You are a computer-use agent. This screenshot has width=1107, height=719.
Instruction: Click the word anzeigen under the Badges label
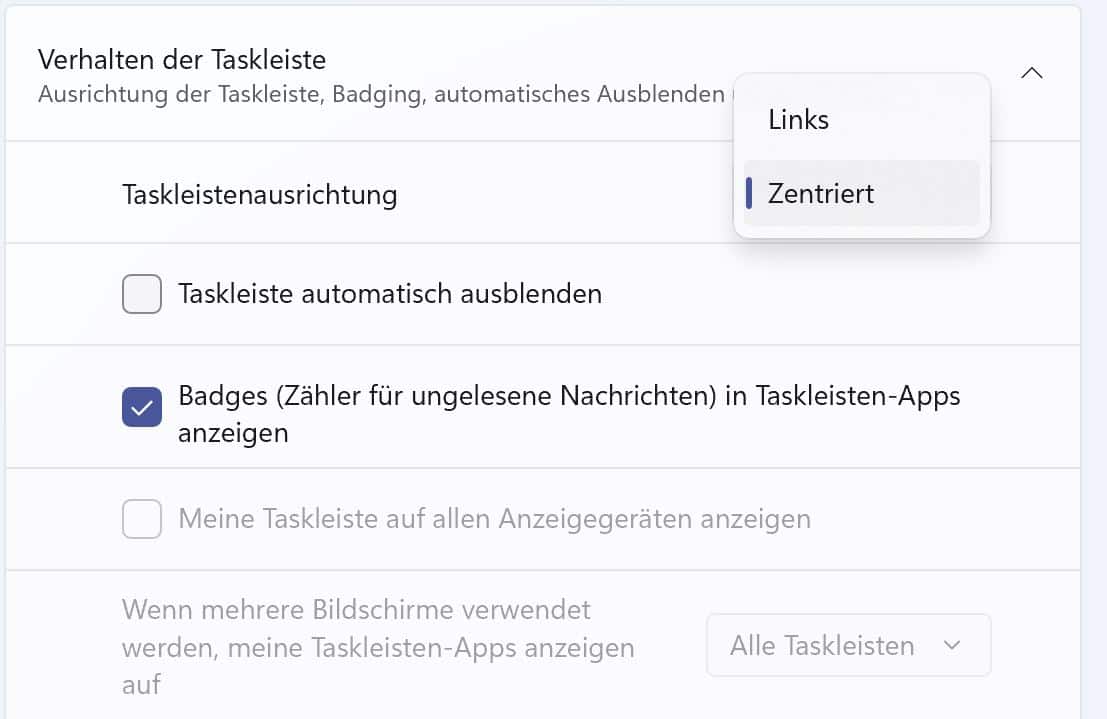pyautogui.click(x=233, y=433)
